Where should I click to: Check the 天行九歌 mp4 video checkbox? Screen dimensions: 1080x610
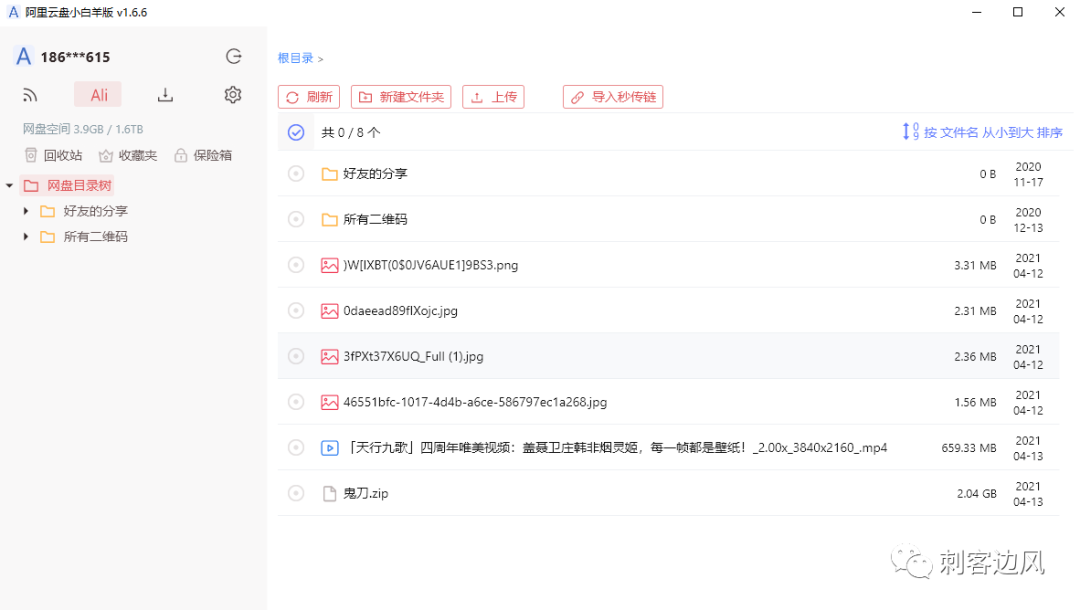click(296, 448)
